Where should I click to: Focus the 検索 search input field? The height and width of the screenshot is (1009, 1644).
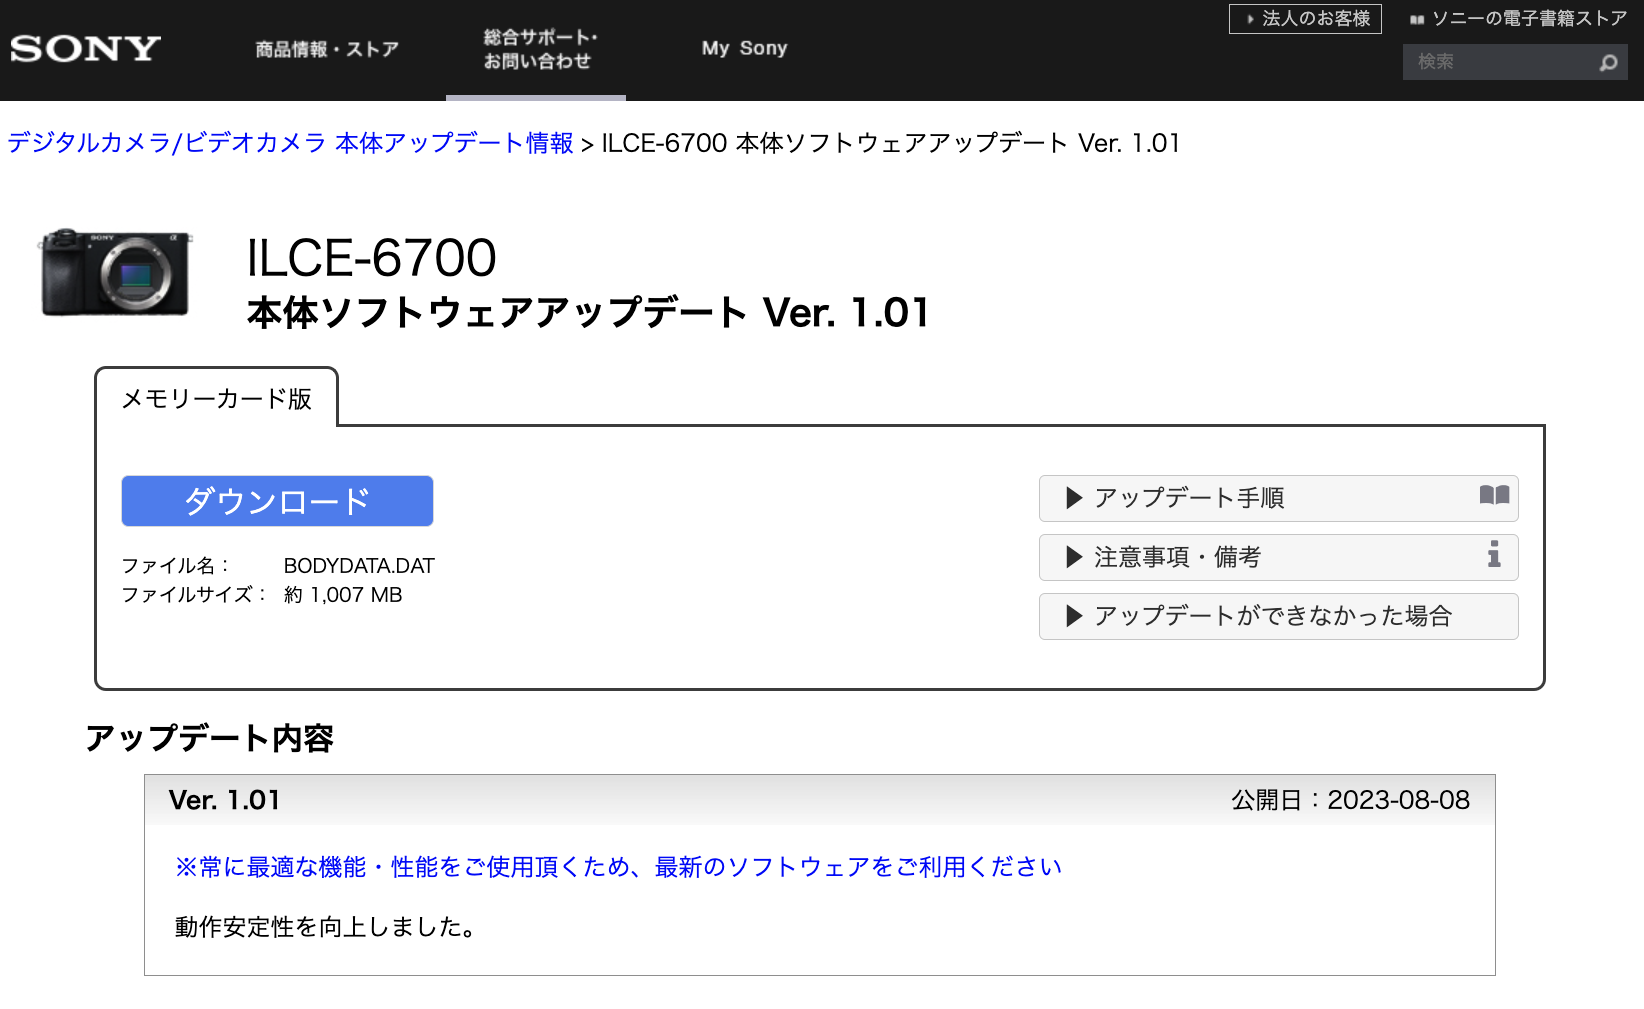click(1500, 62)
